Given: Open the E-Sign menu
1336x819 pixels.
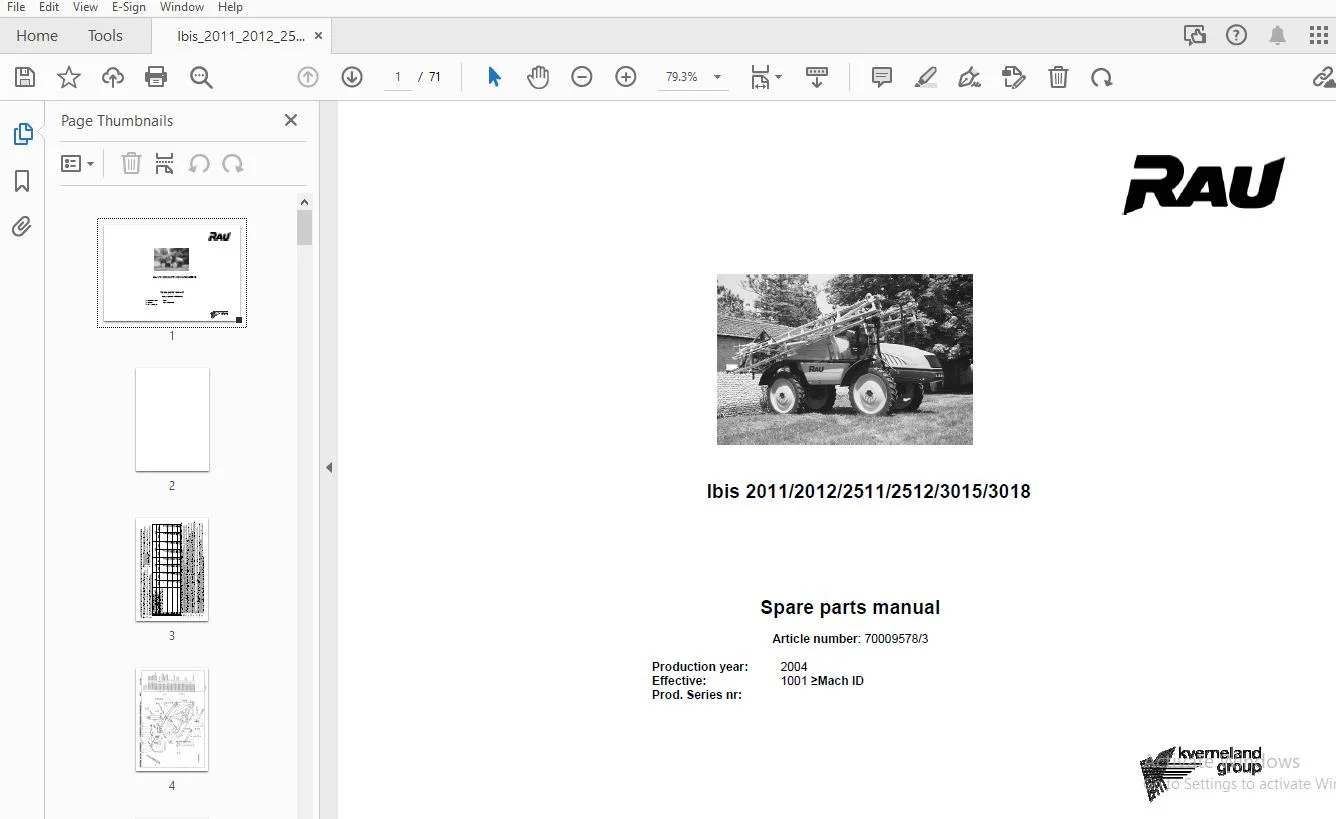Looking at the screenshot, I should tap(129, 7).
